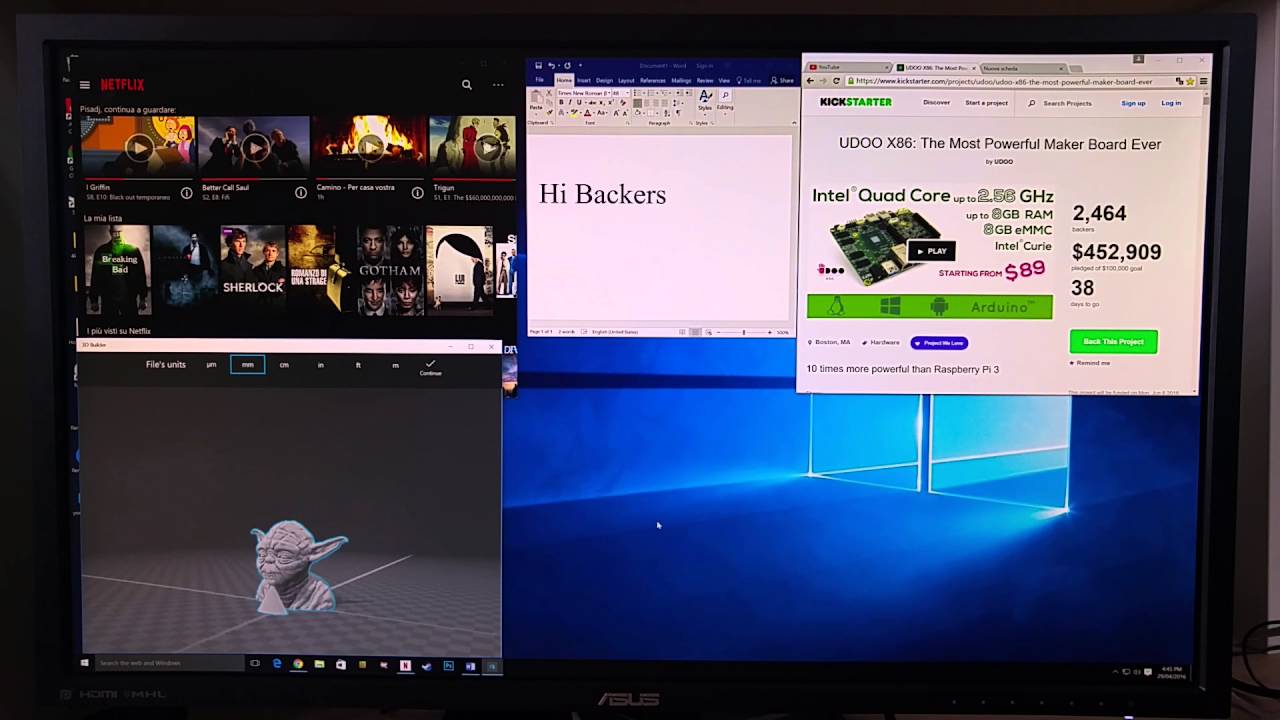The image size is (1280, 720).
Task: Click the Word zoom slider
Action: (743, 331)
